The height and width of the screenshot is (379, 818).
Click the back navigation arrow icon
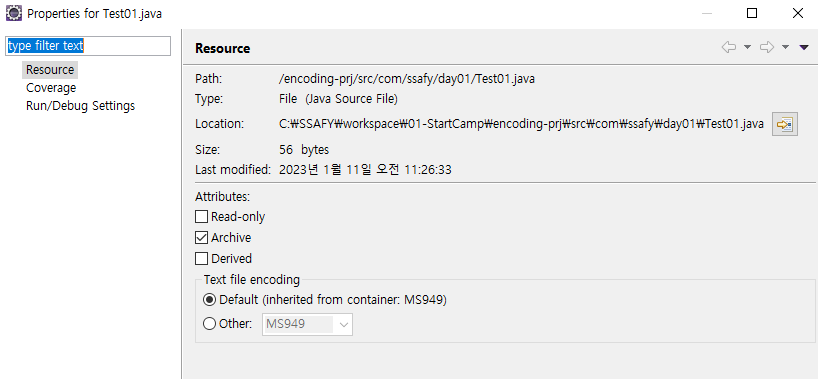(x=729, y=48)
